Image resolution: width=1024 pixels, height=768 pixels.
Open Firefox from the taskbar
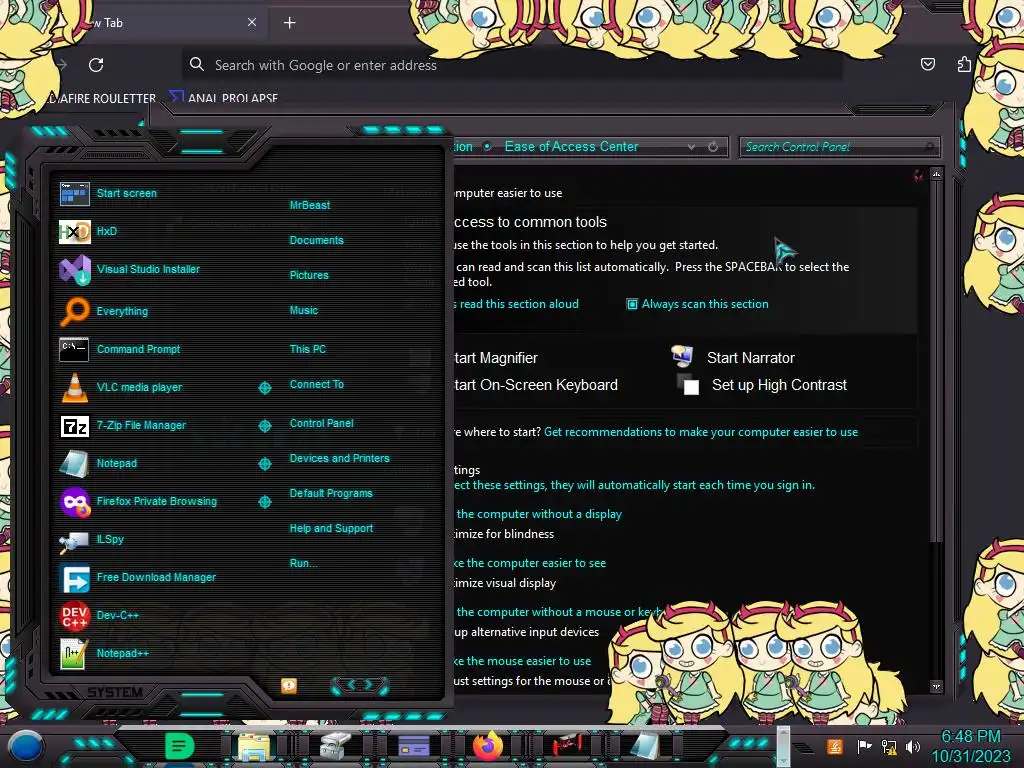[488, 746]
